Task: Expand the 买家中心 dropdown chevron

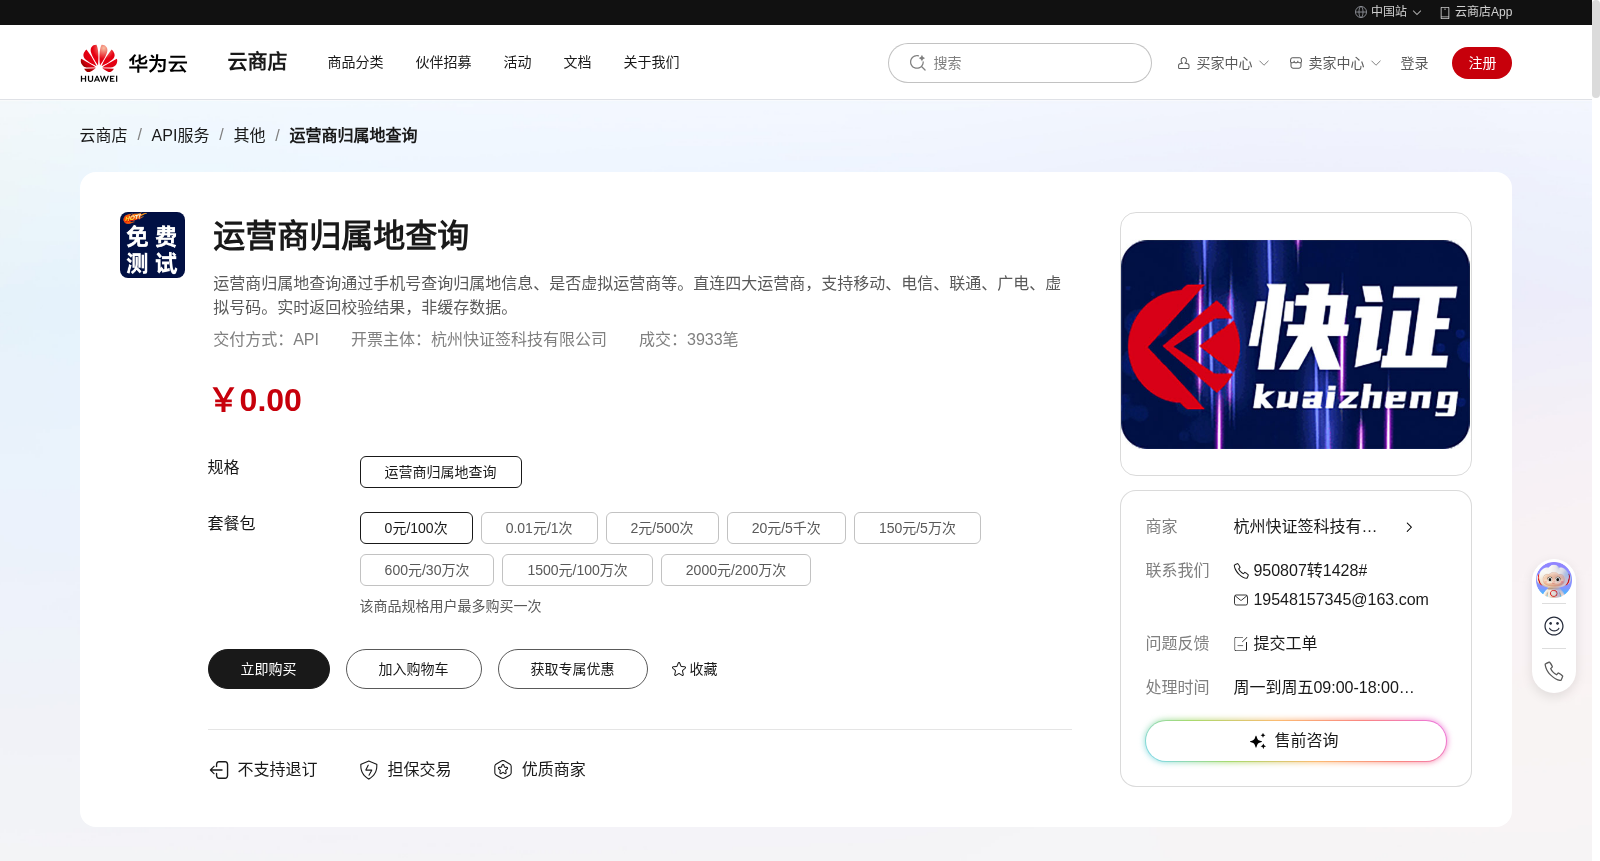Action: (x=1264, y=63)
